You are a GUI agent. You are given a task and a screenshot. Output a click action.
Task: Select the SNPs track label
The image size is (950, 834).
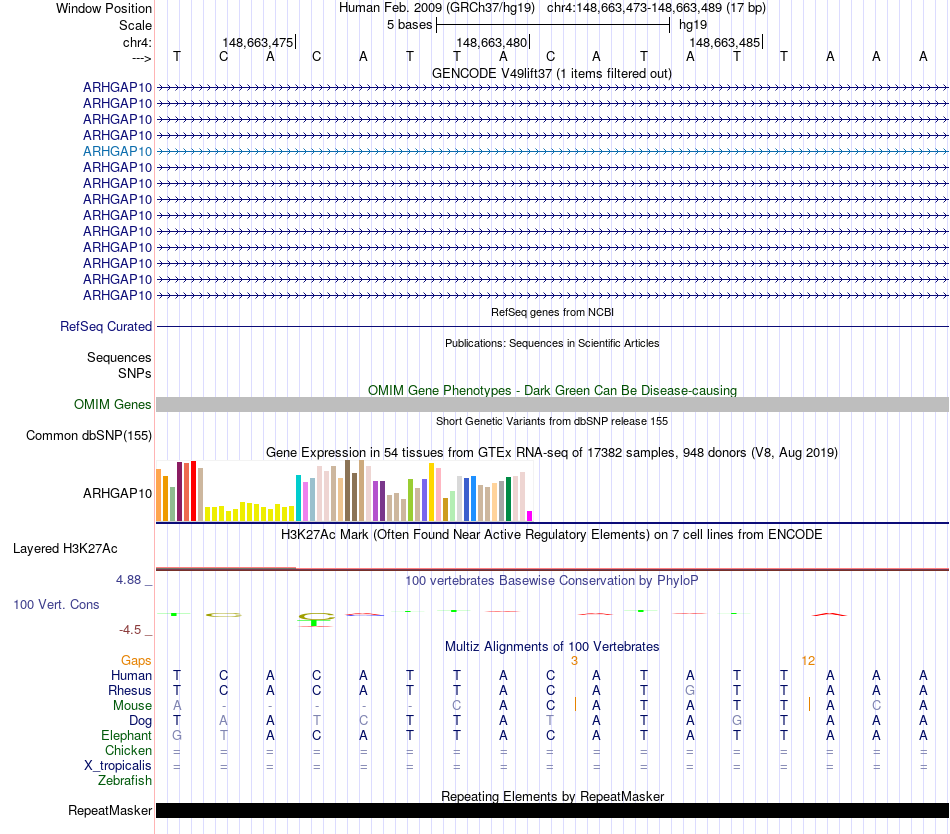[135, 373]
